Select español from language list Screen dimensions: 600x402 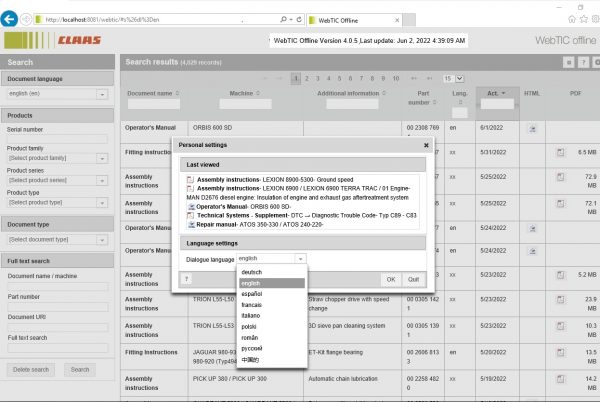click(x=272, y=294)
